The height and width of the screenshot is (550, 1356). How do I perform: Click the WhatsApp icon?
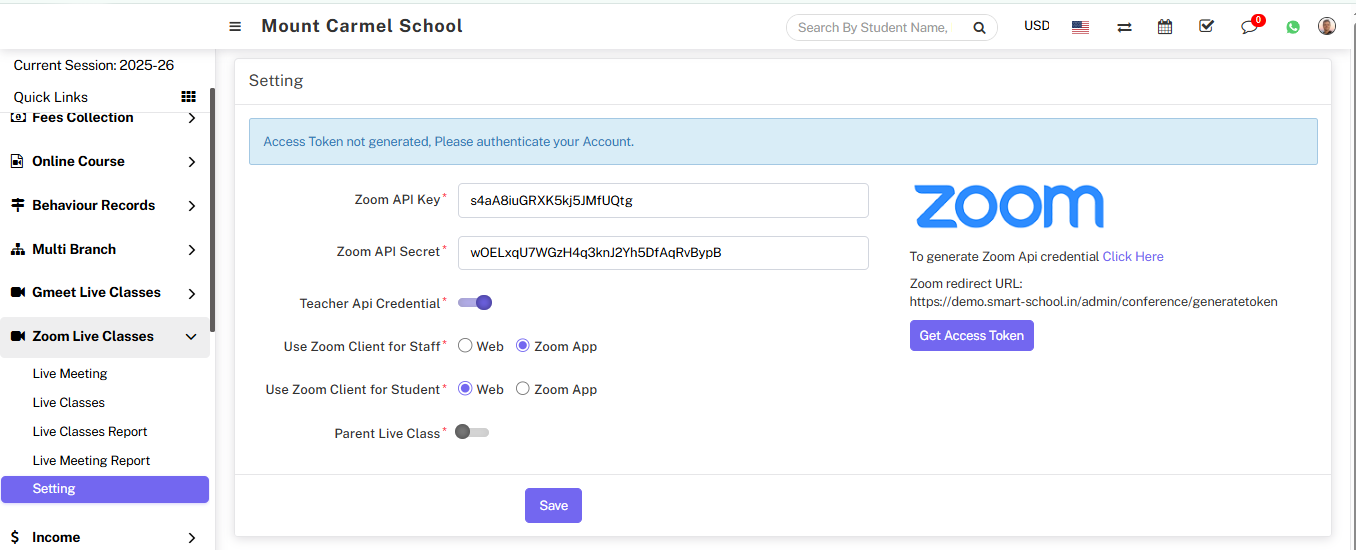point(1293,27)
